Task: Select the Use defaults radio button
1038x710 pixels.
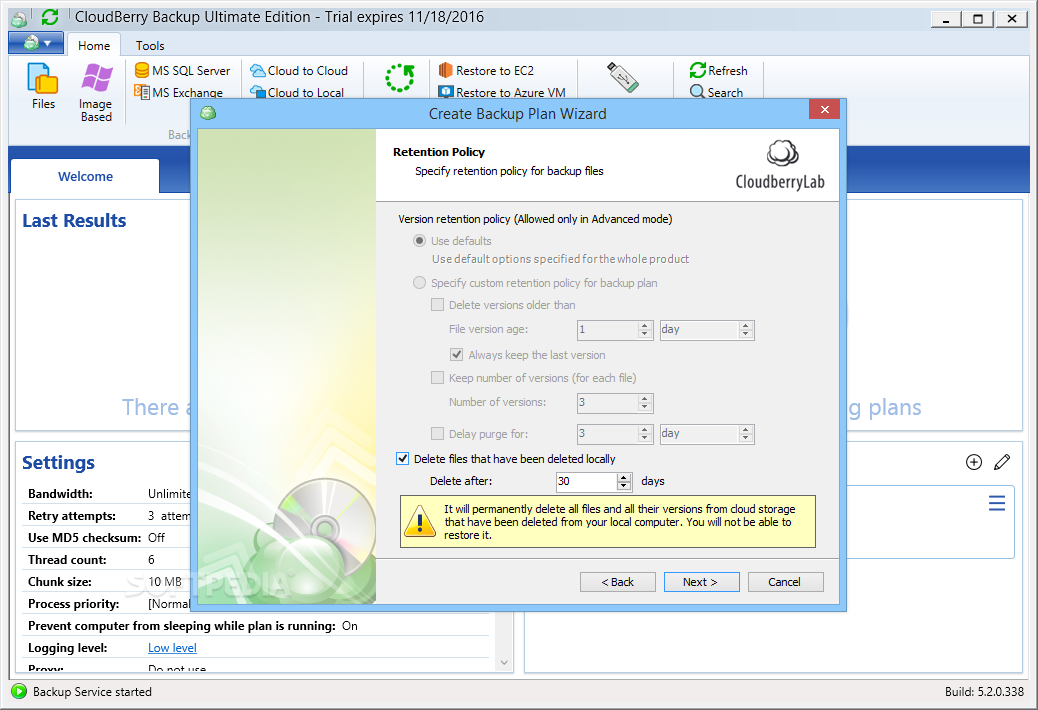Action: tap(419, 241)
